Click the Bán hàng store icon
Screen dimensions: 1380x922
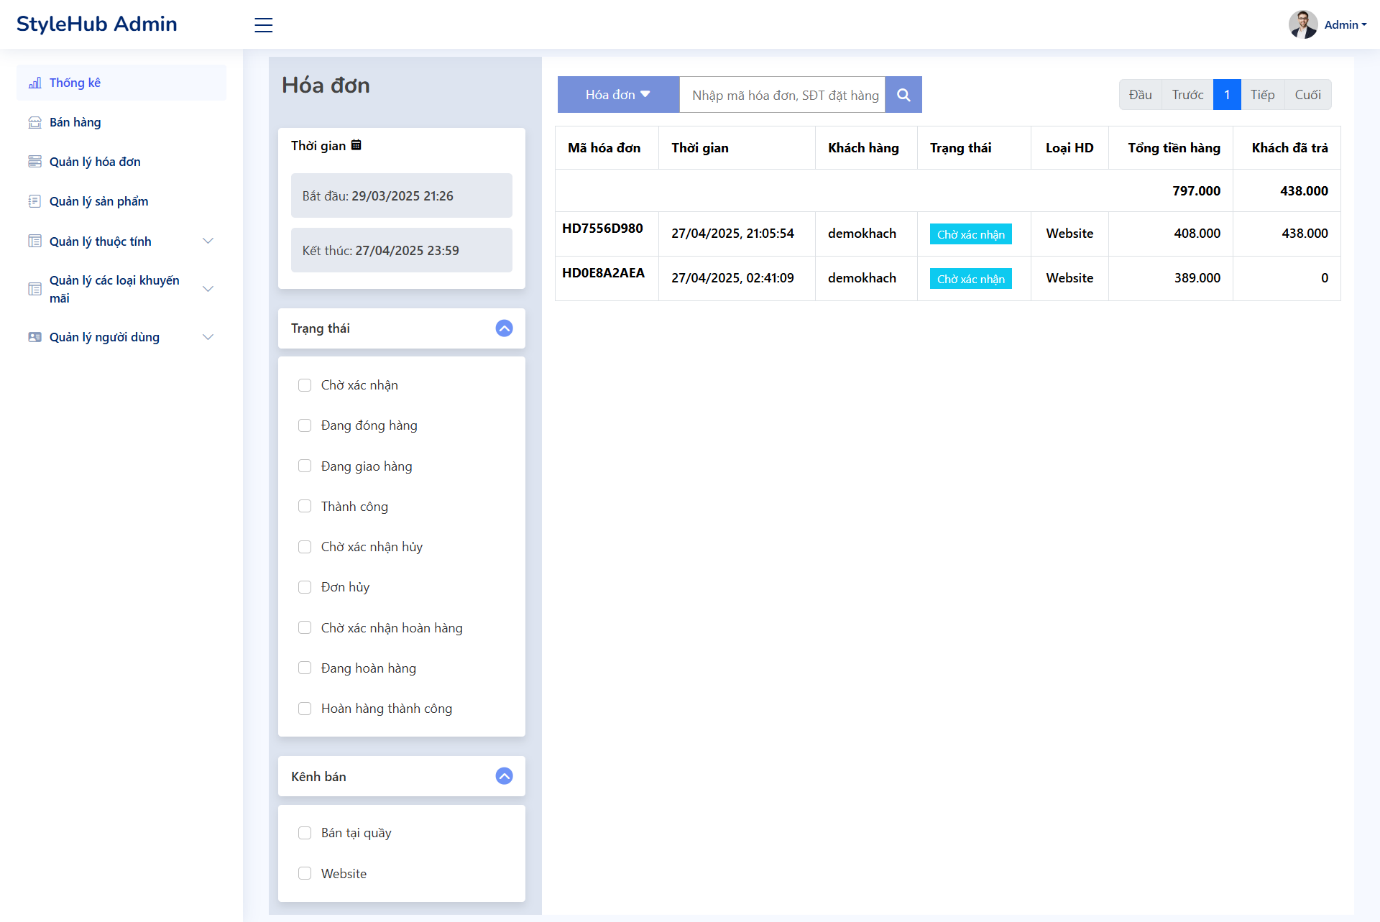[35, 122]
